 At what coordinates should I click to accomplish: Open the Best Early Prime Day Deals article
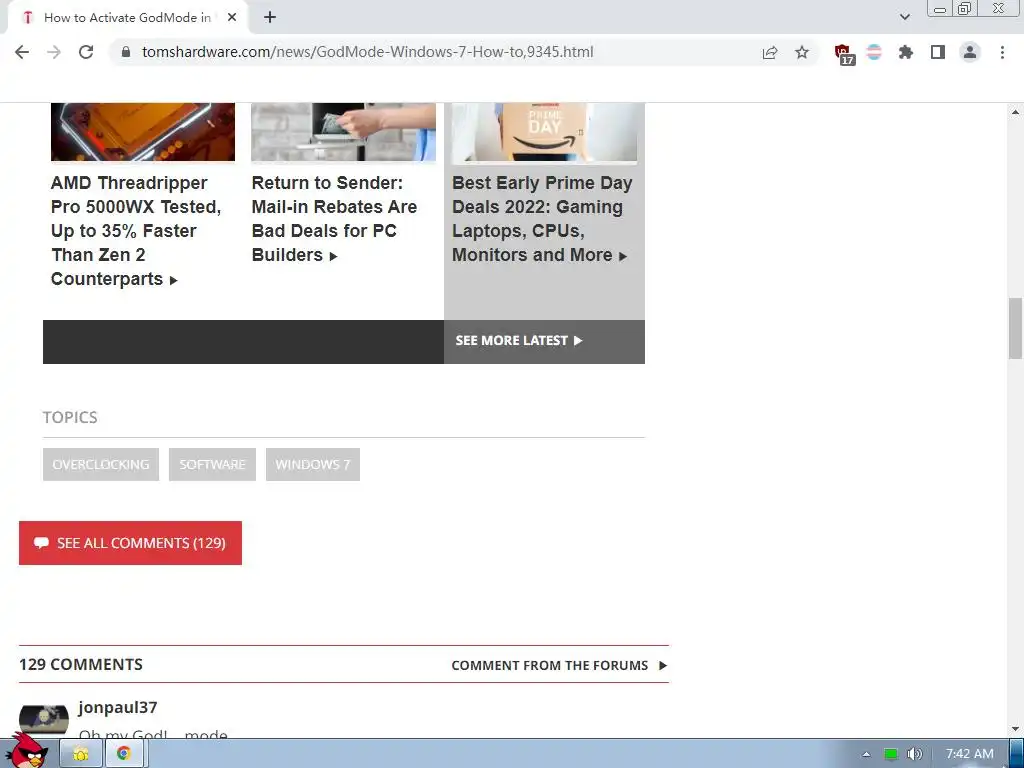542,219
